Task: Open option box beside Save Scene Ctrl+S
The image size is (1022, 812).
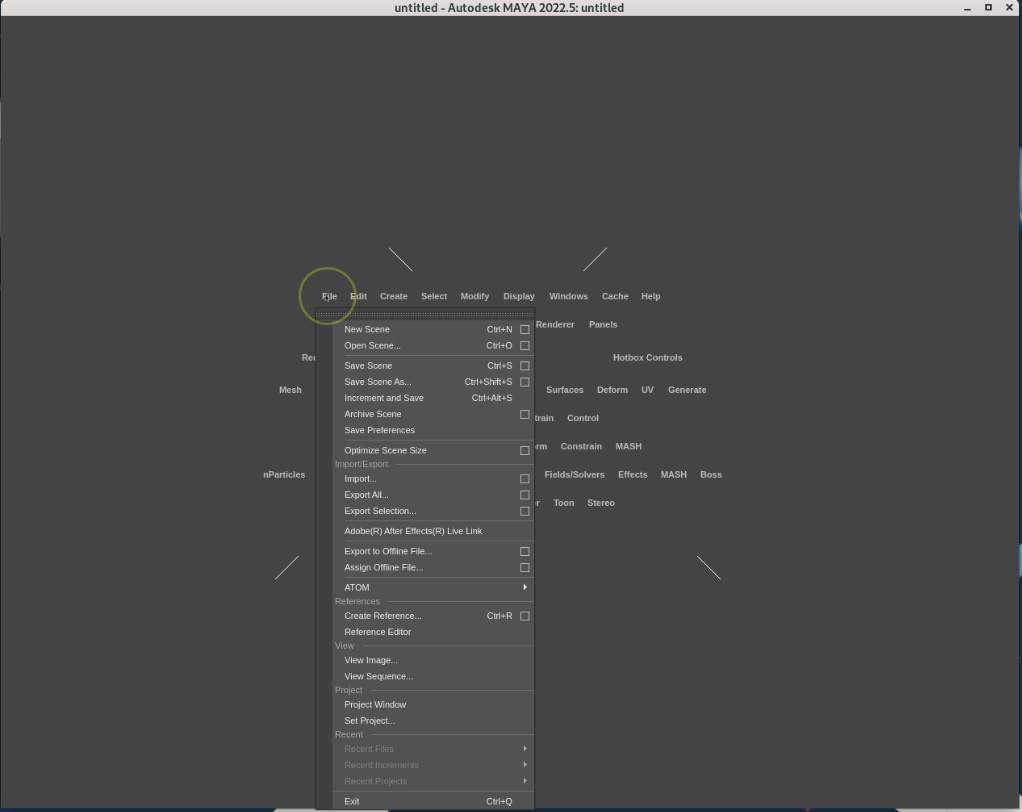Action: click(x=525, y=366)
